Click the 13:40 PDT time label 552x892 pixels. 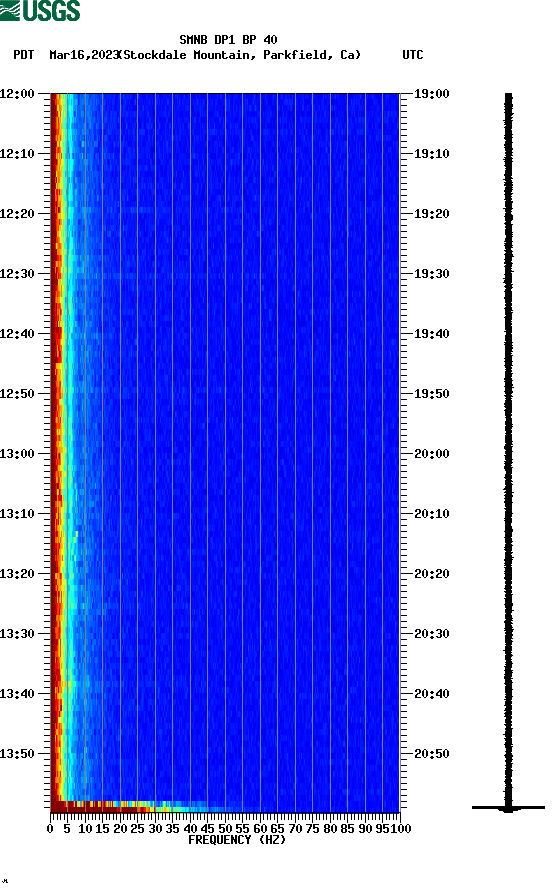click(x=18, y=694)
